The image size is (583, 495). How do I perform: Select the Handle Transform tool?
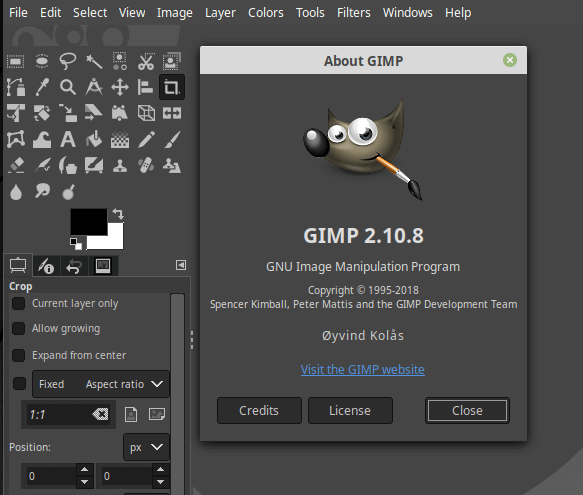(x=120, y=113)
